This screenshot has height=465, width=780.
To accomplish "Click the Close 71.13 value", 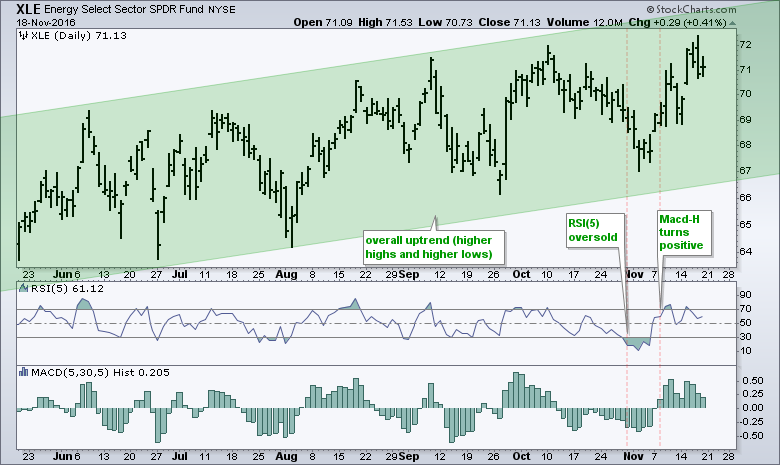I will coord(510,22).
